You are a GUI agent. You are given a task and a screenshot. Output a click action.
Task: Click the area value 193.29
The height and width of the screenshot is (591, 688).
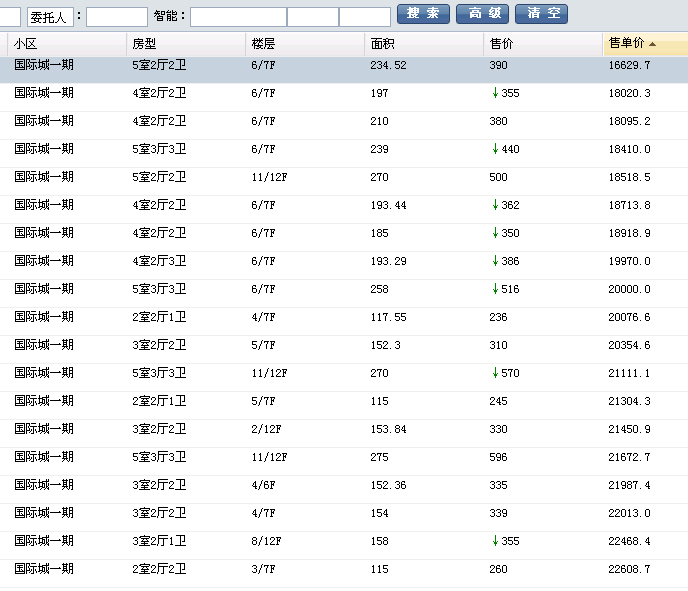coord(388,261)
